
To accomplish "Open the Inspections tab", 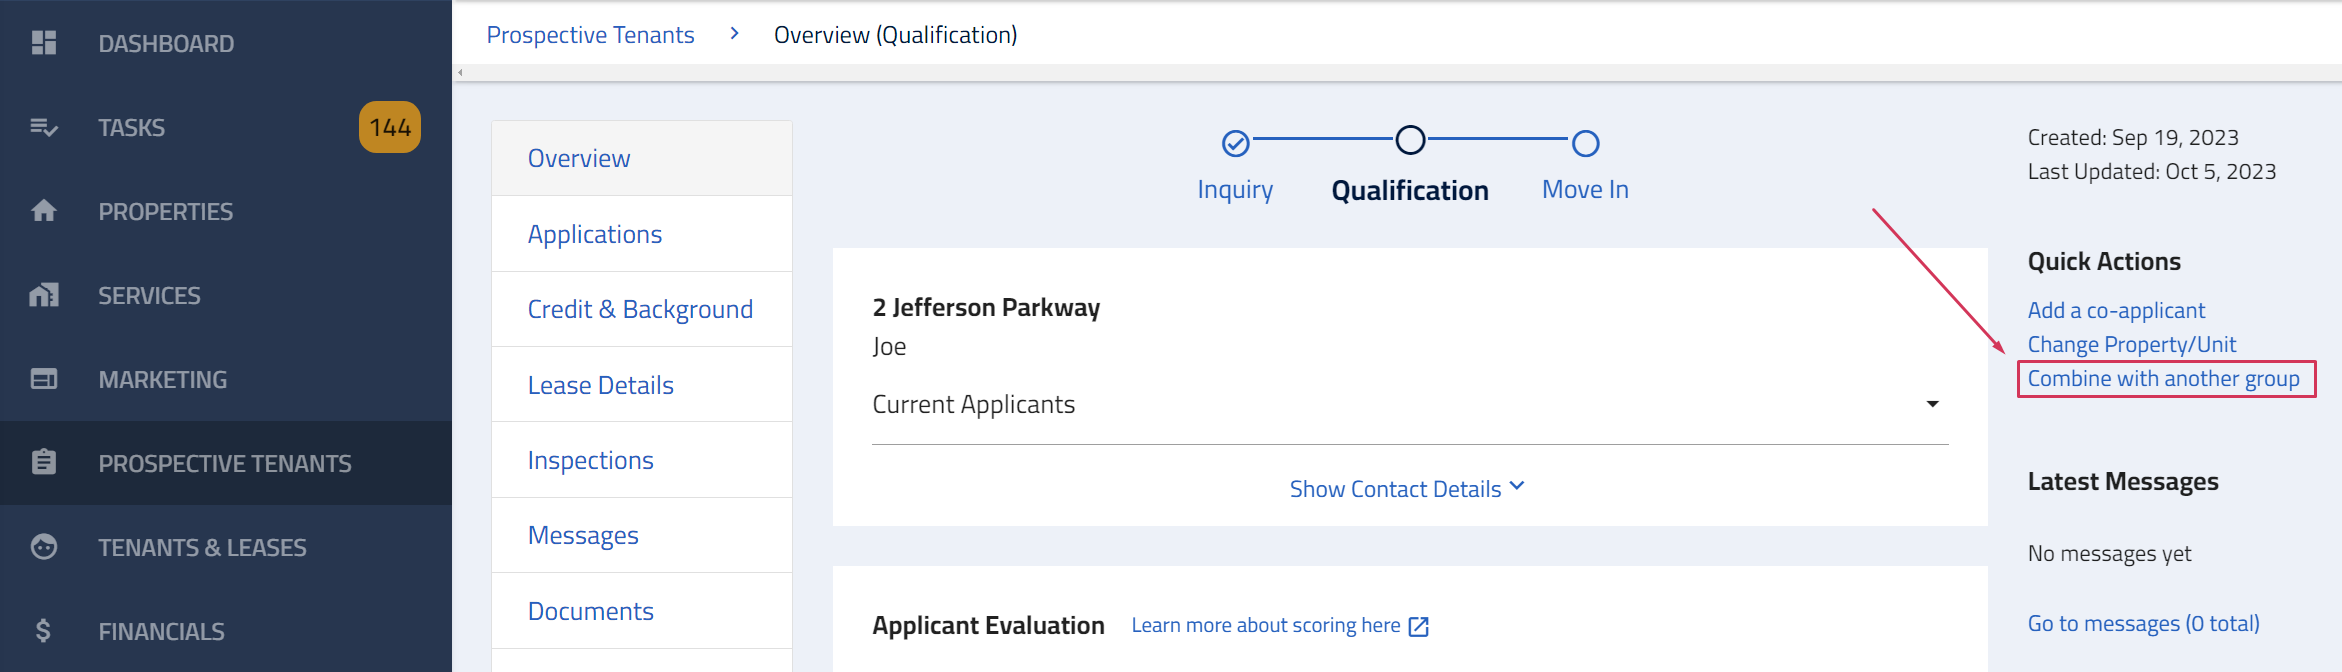I will click(x=590, y=459).
